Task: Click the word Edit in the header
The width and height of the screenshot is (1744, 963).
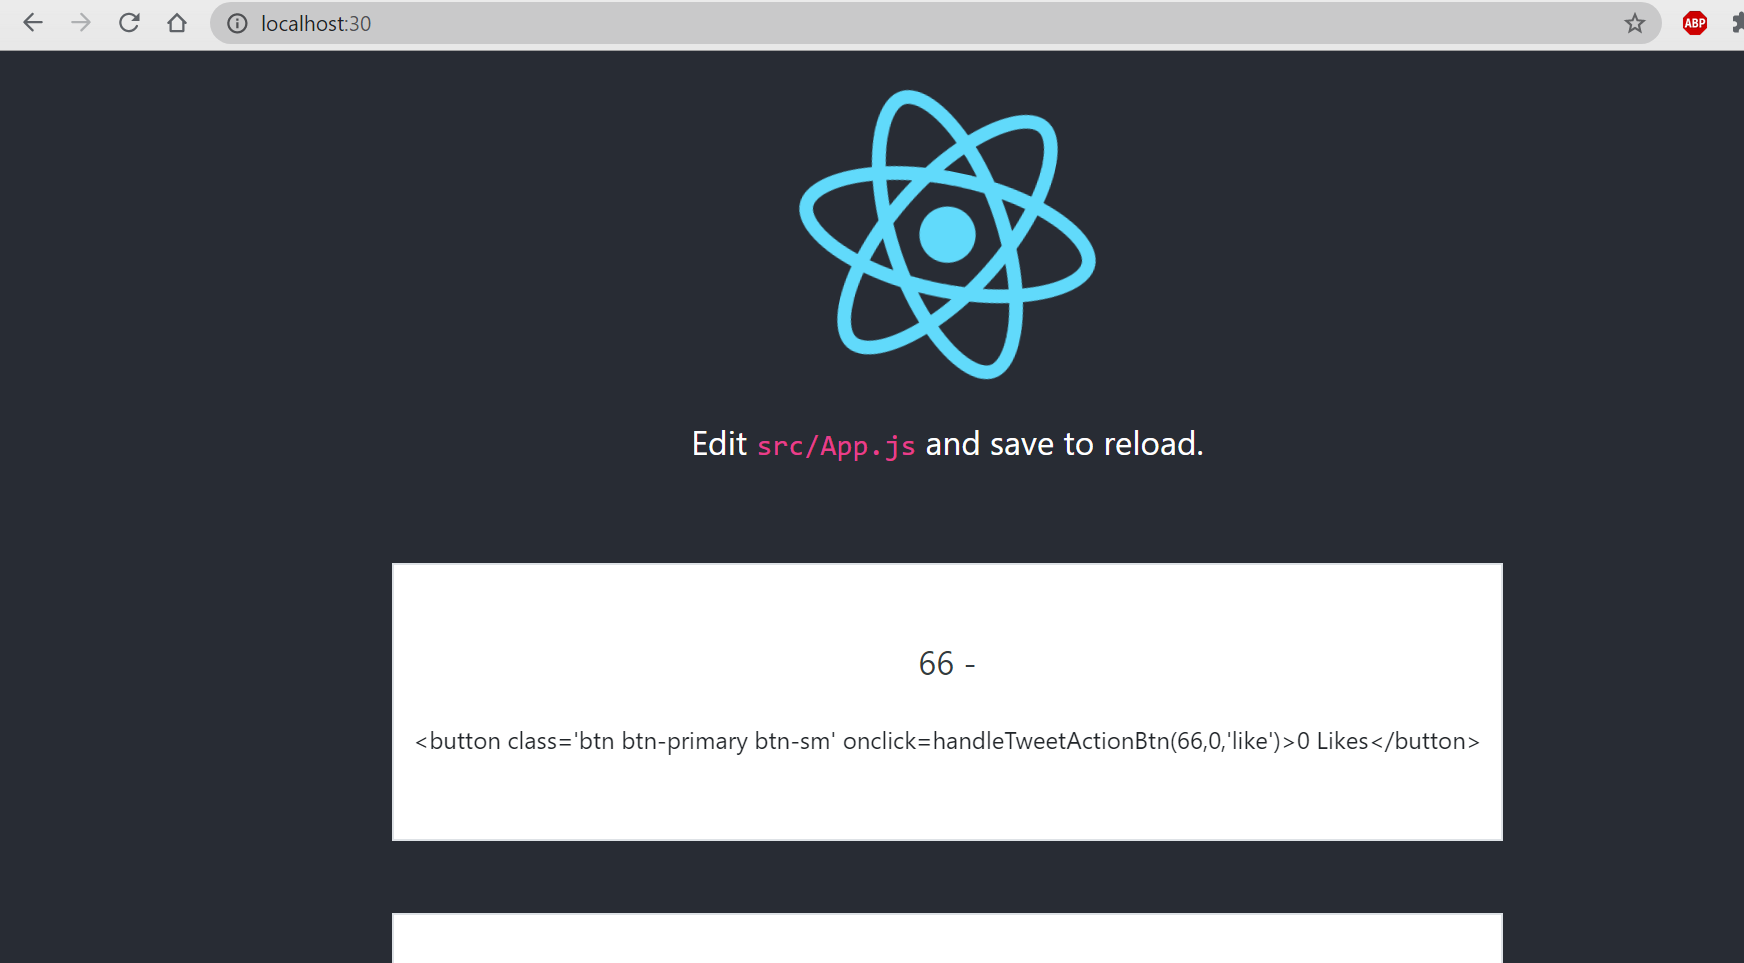Action: [x=719, y=444]
